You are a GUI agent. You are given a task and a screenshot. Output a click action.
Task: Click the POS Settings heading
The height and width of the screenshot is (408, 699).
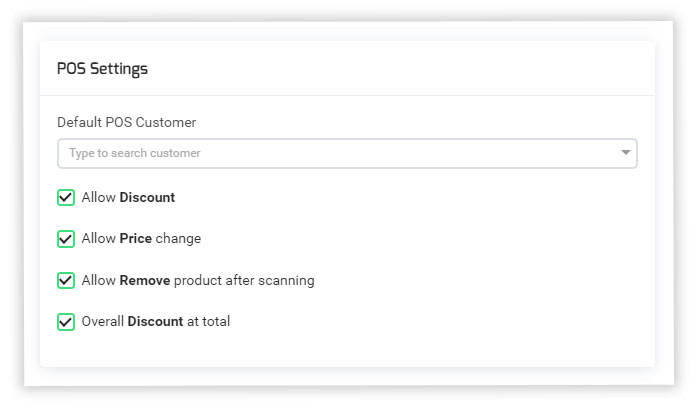[x=102, y=69]
